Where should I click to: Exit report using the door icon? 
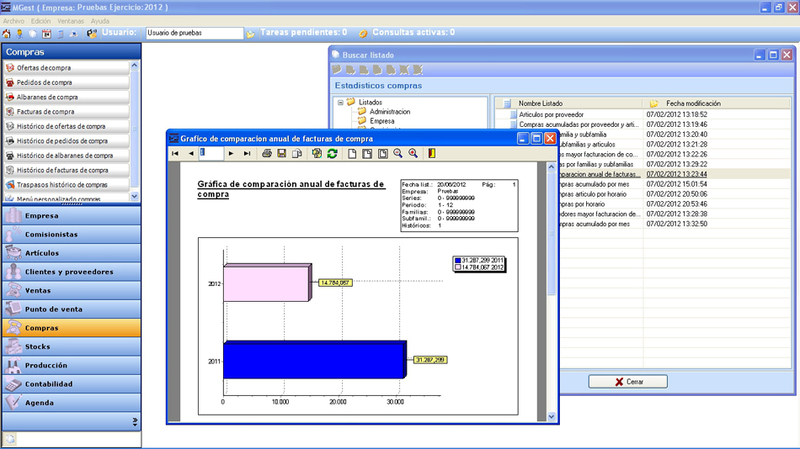(x=432, y=154)
